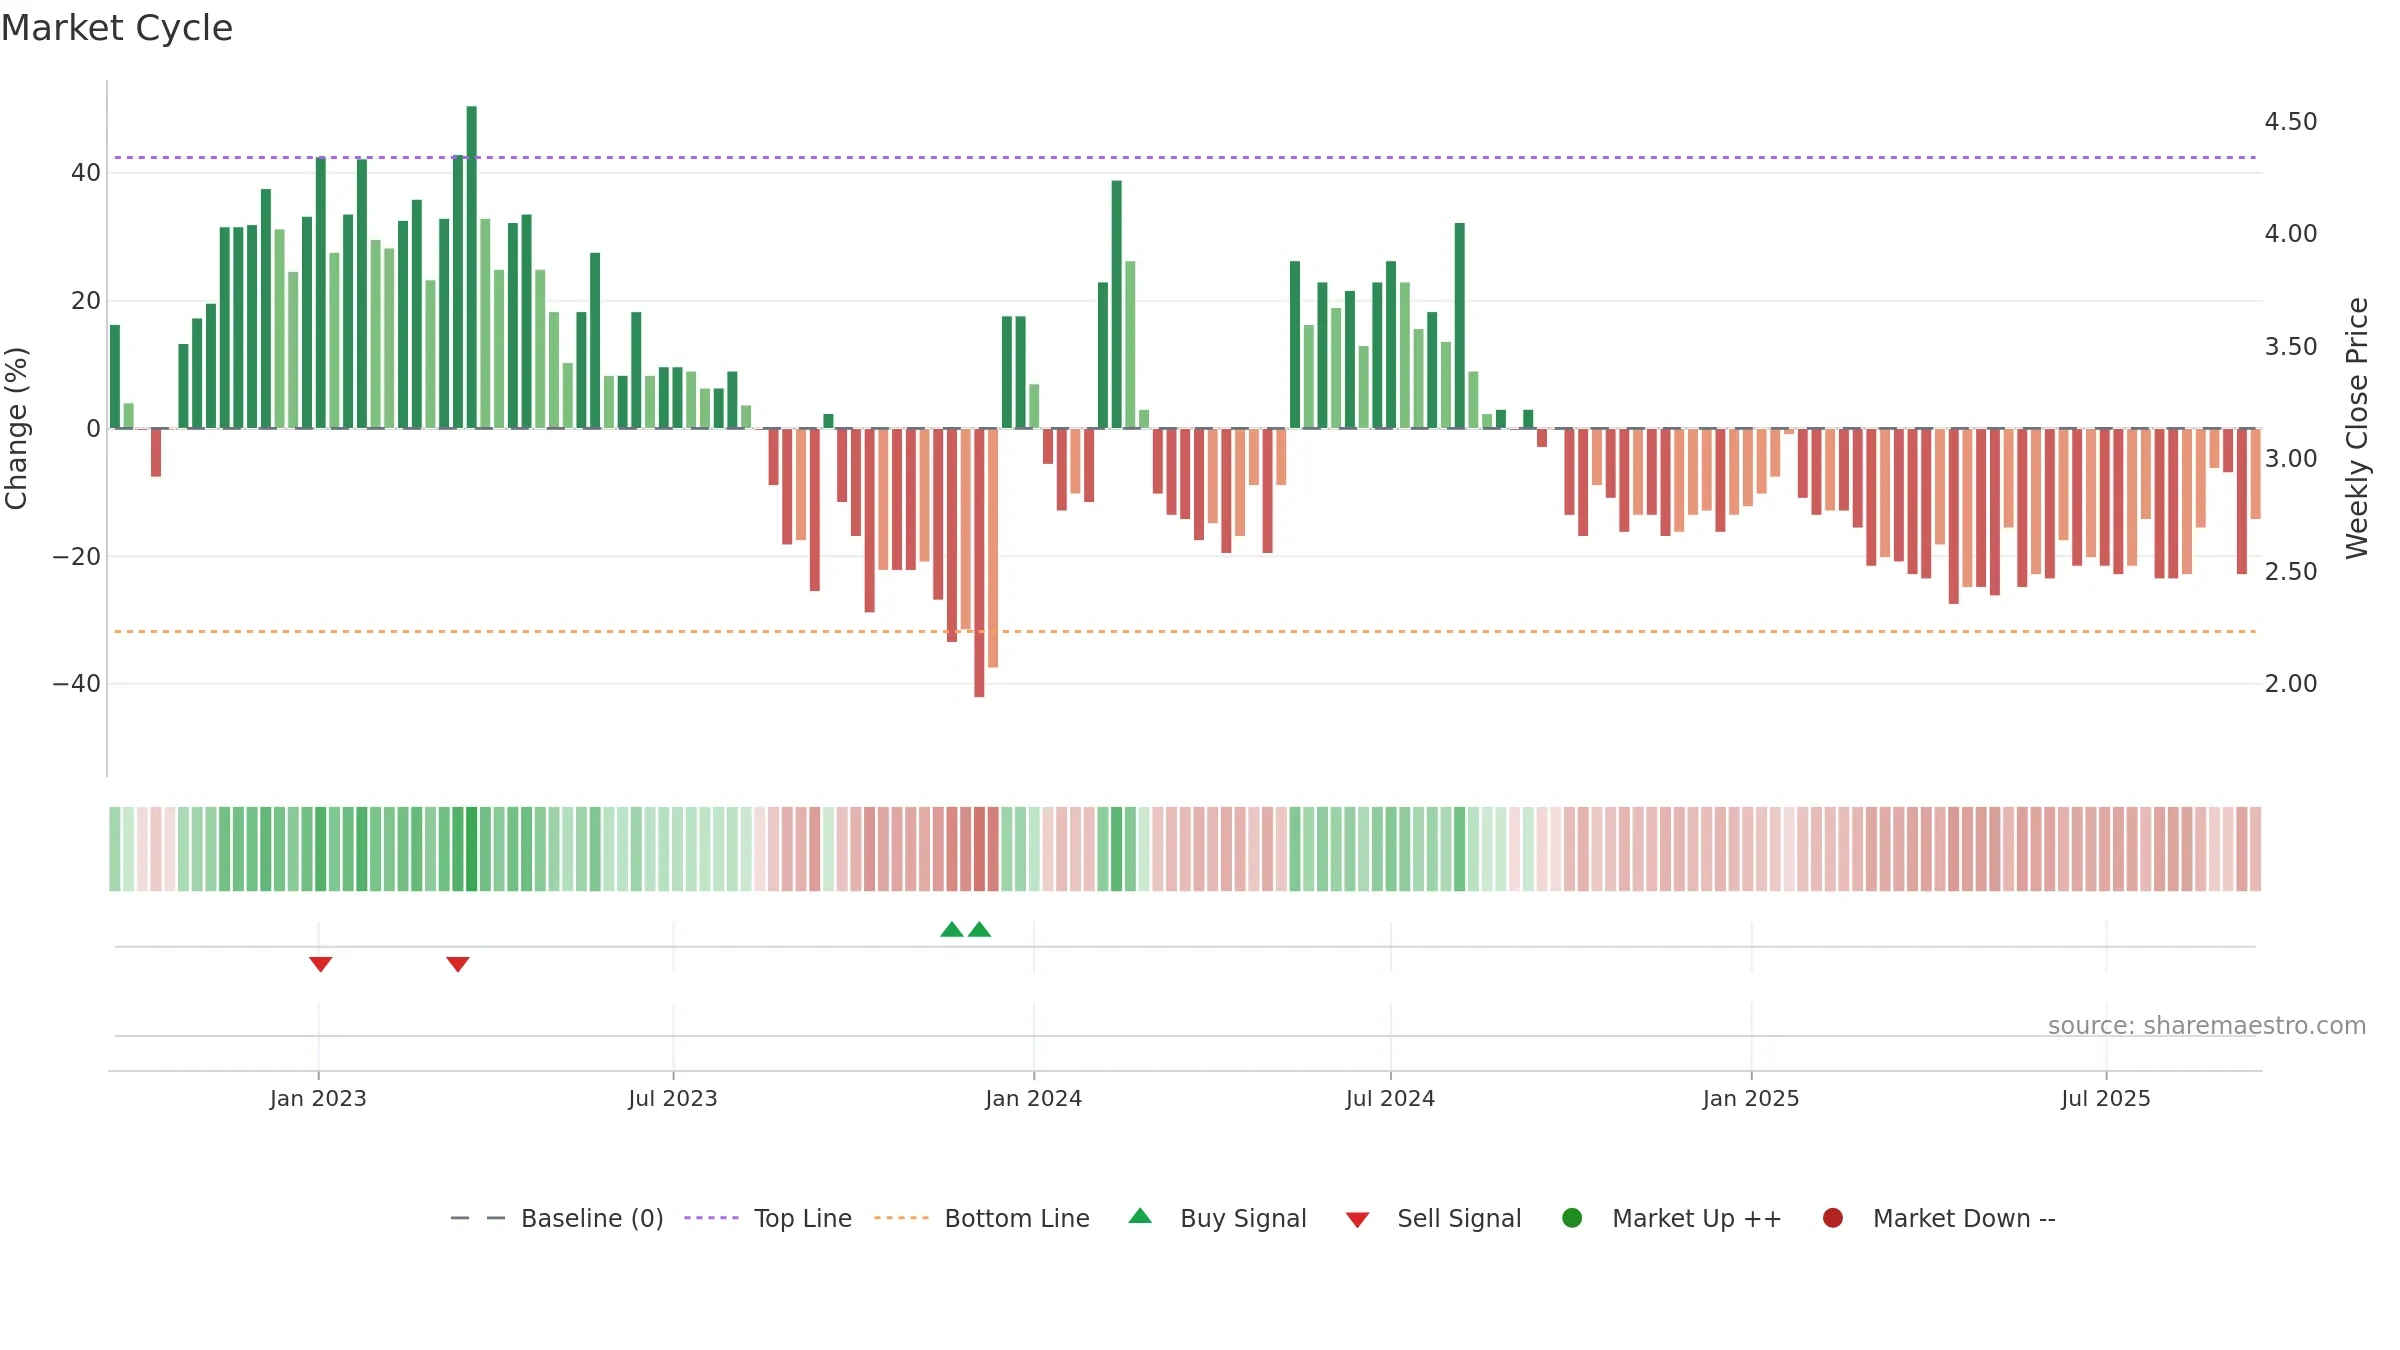Screen dimensions: 2400x1350
Task: Click the 4.00 price axis value
Action: [2291, 234]
